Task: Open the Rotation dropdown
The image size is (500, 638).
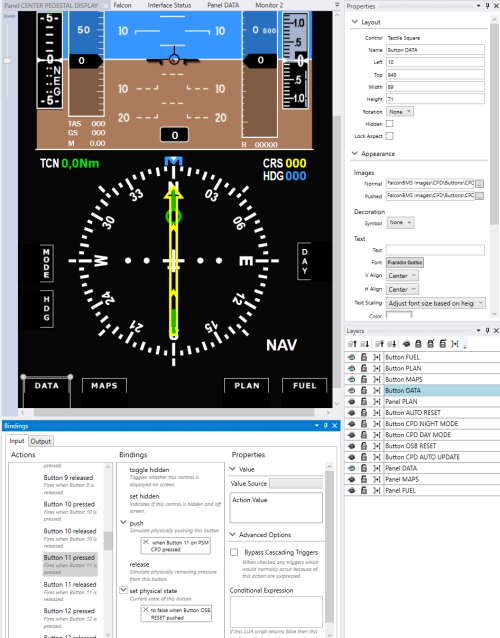Action: click(x=400, y=111)
